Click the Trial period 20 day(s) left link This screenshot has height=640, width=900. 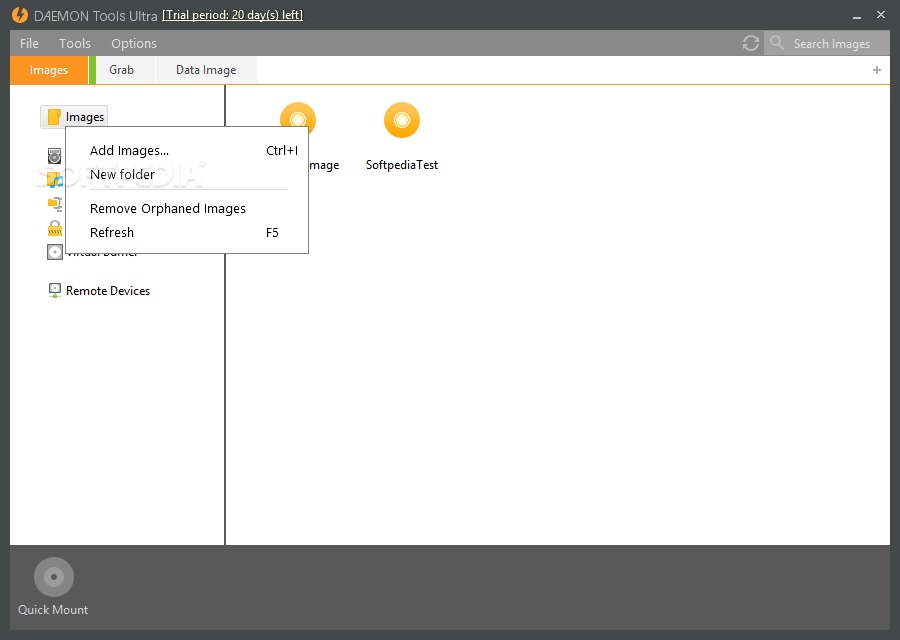[232, 15]
